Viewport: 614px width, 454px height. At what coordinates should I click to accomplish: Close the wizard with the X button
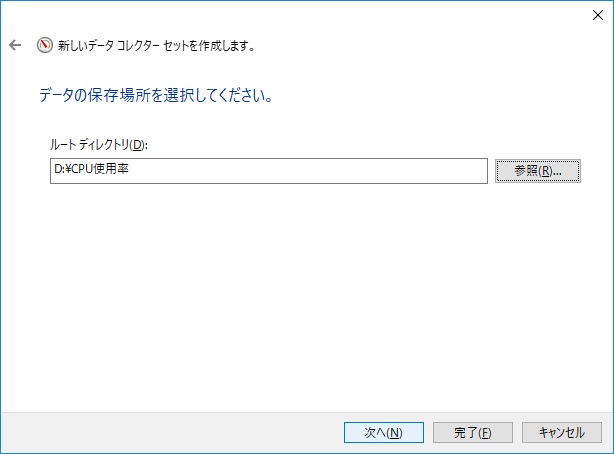pyautogui.click(x=596, y=14)
